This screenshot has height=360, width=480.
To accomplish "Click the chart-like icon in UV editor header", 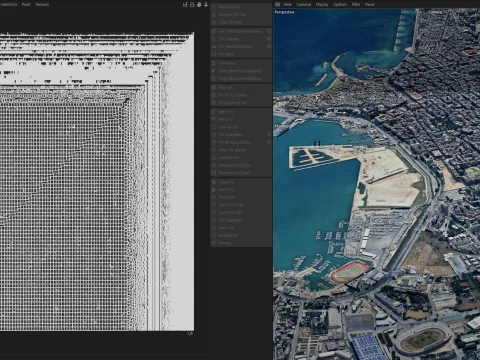I will [185, 4].
